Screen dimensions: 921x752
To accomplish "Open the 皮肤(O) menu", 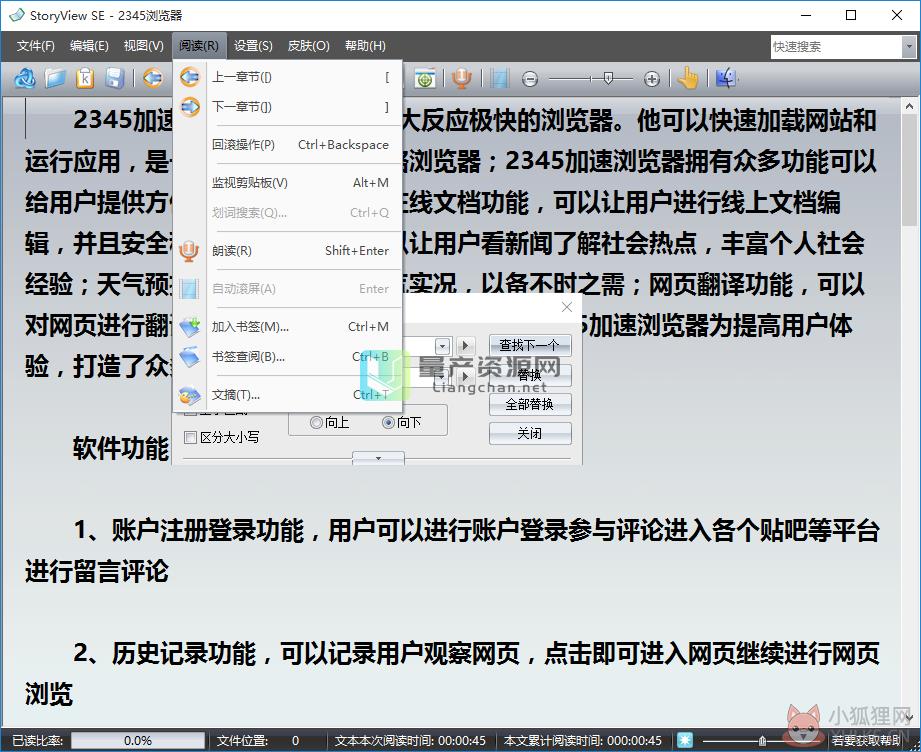I will (x=308, y=46).
